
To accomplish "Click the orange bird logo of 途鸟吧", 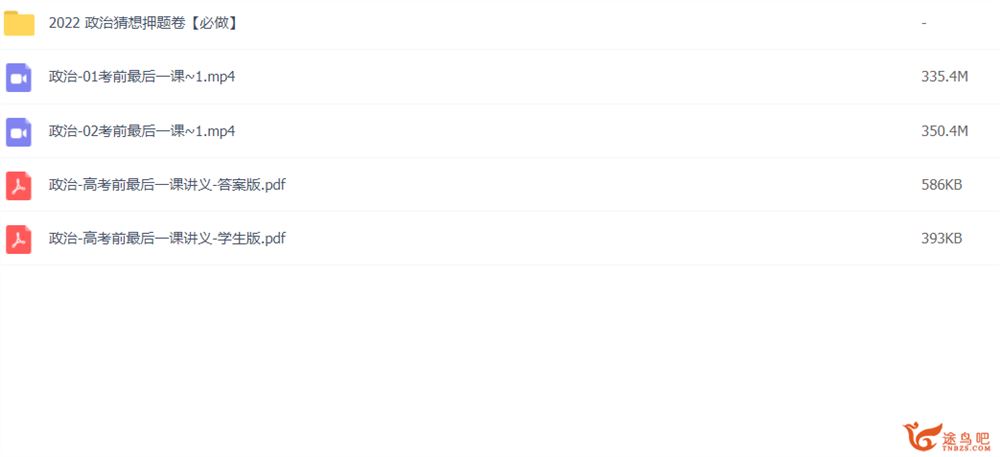I will point(922,438).
